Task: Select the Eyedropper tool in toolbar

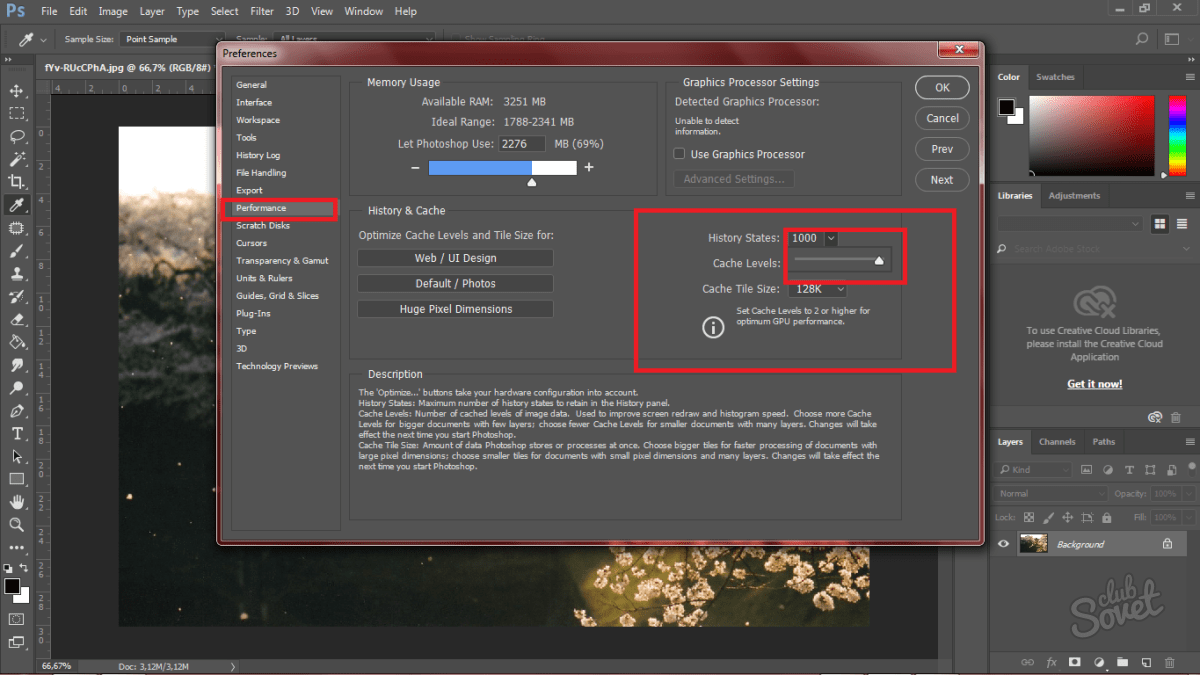Action: [x=17, y=205]
